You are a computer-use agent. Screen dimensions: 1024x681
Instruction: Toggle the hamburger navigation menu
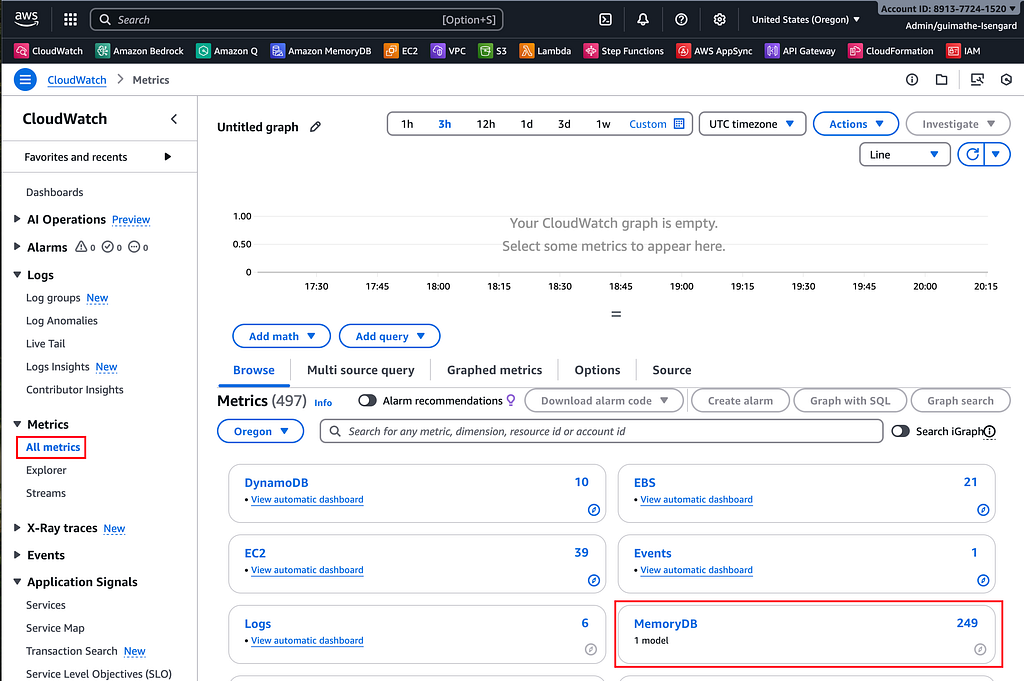pyautogui.click(x=25, y=80)
